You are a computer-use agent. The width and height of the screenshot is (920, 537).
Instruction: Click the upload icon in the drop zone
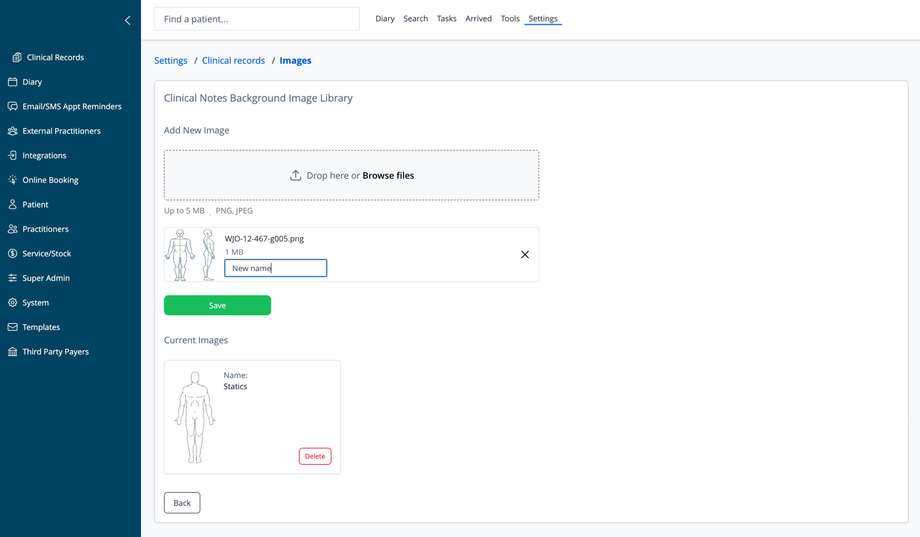coord(295,175)
